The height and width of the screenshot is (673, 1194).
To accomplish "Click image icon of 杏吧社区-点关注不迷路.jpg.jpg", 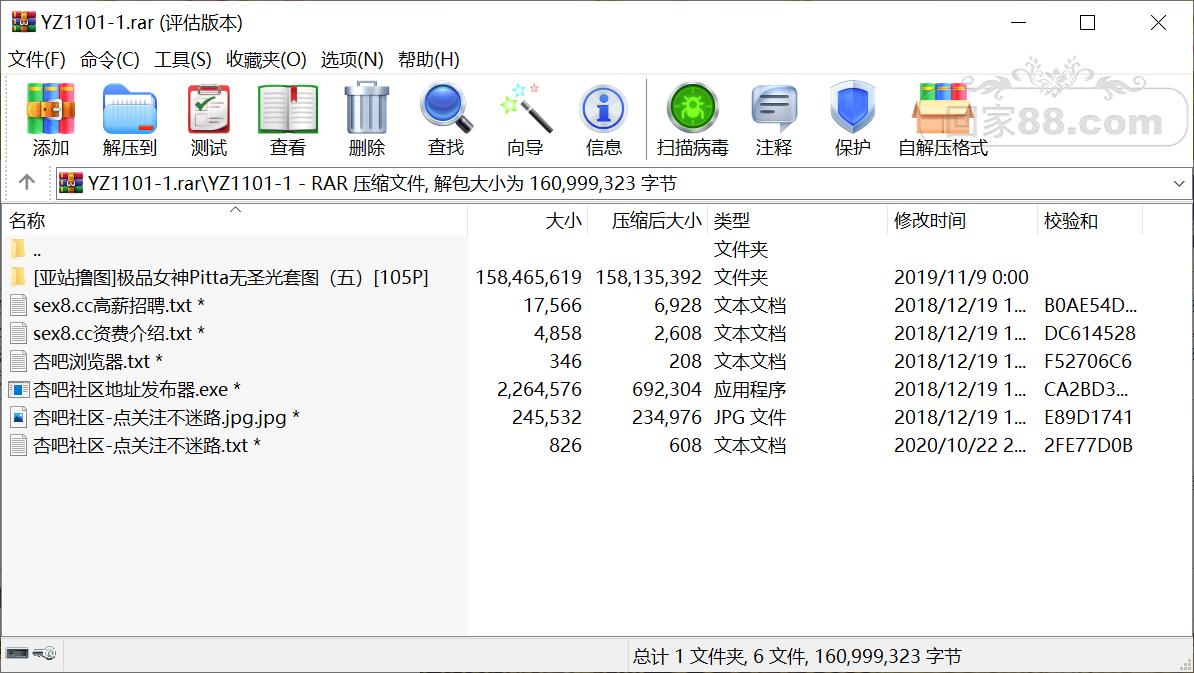I will (x=19, y=417).
